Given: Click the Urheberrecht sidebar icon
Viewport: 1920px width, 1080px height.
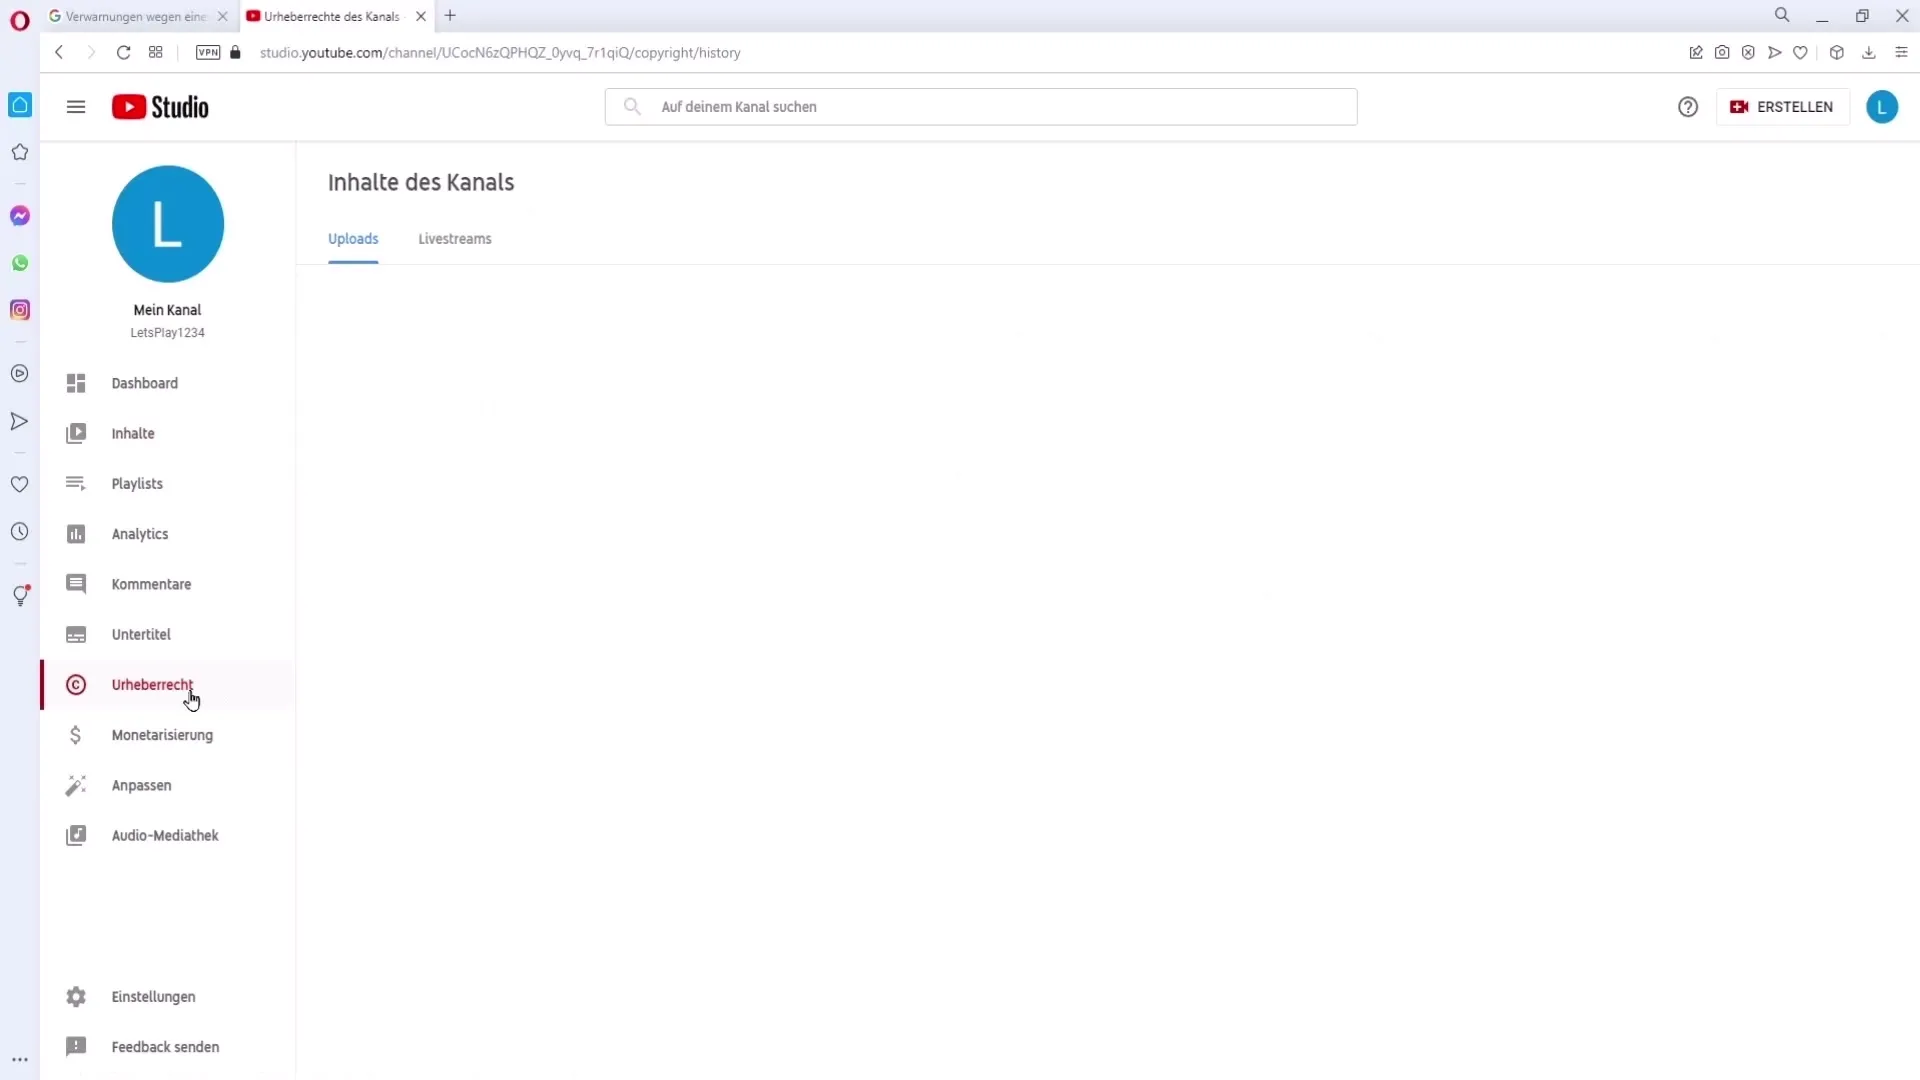Looking at the screenshot, I should coord(75,686).
